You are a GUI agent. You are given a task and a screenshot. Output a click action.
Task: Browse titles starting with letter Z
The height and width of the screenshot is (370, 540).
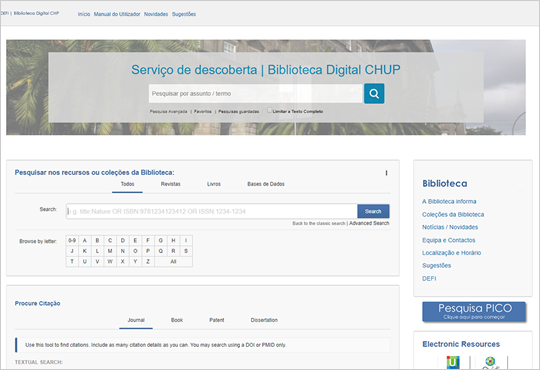(148, 261)
